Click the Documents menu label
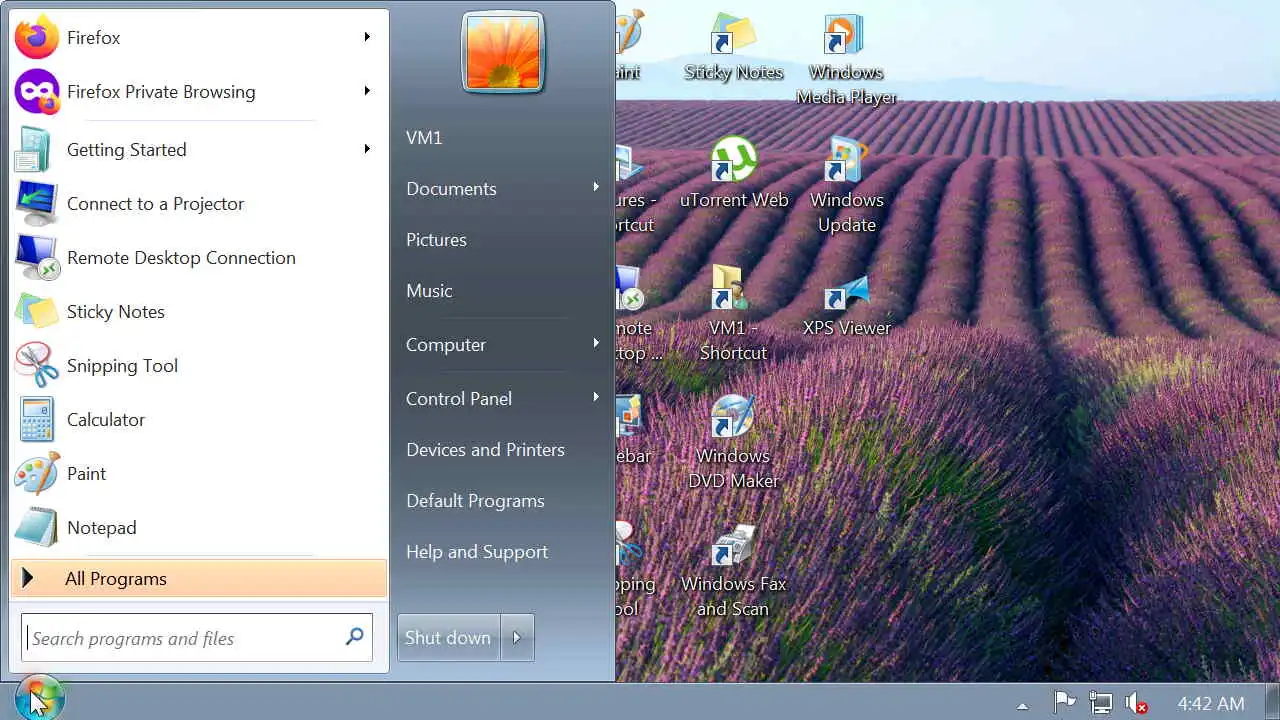1280x720 pixels. (x=451, y=189)
